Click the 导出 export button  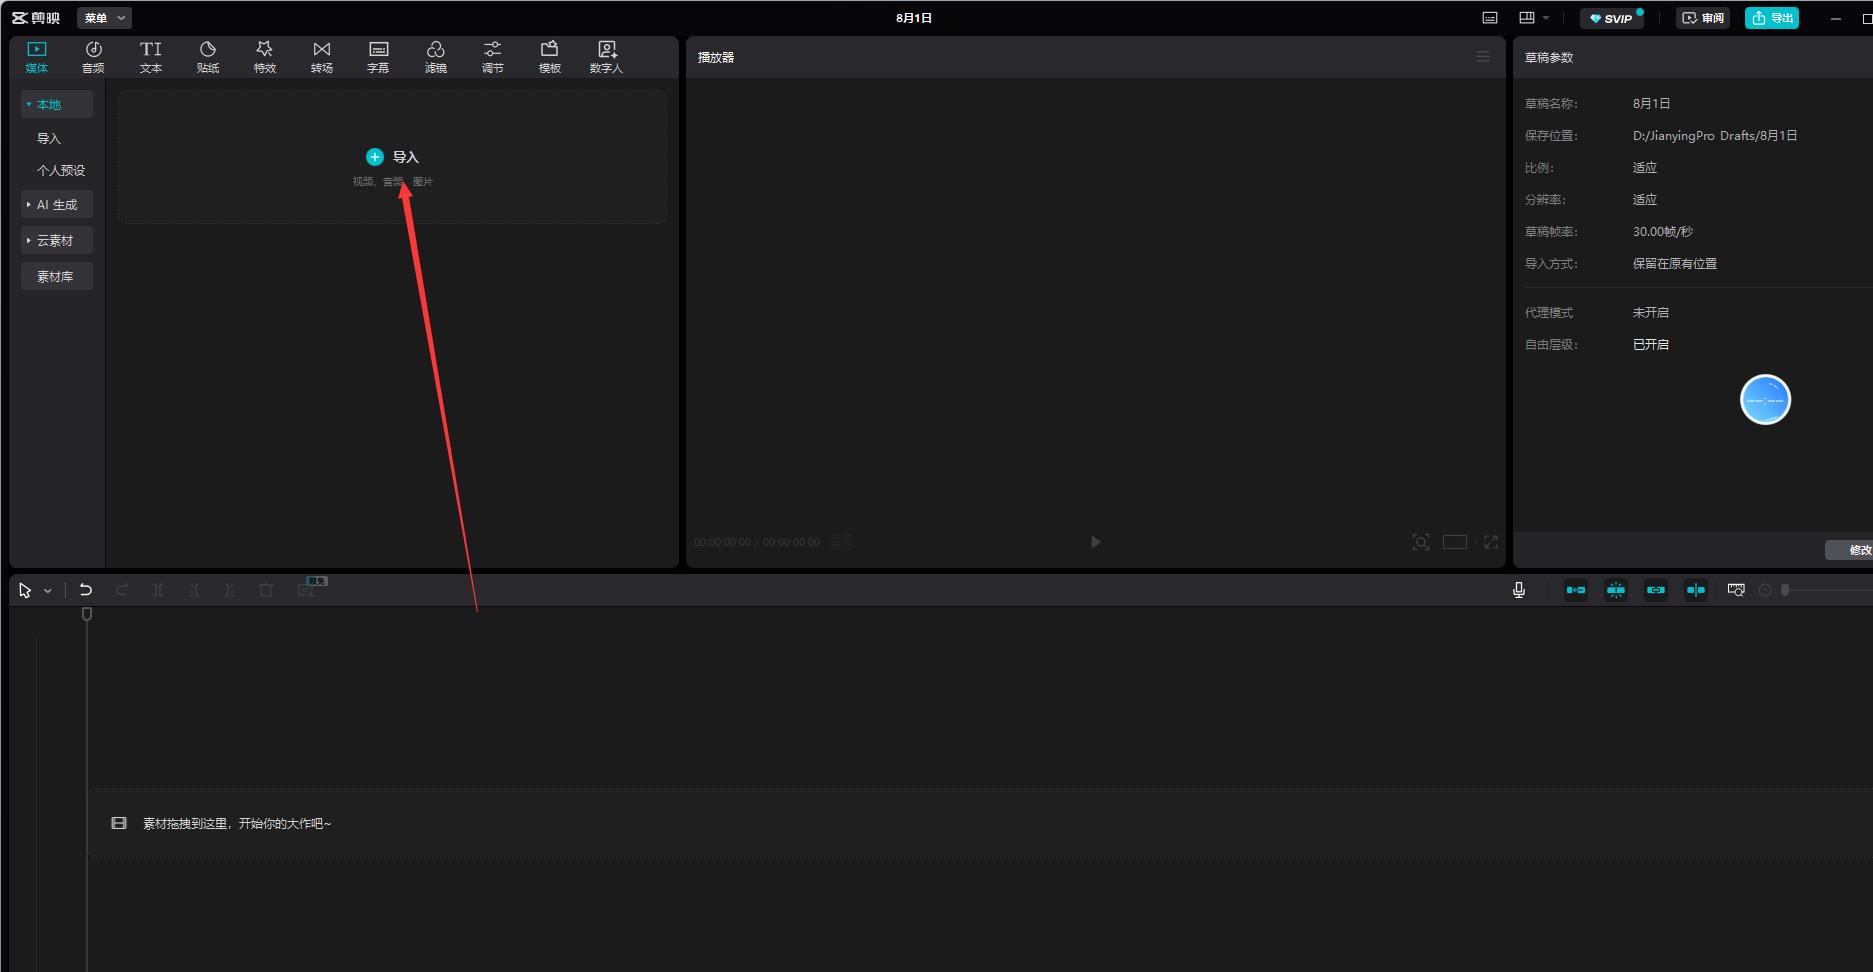click(1771, 18)
